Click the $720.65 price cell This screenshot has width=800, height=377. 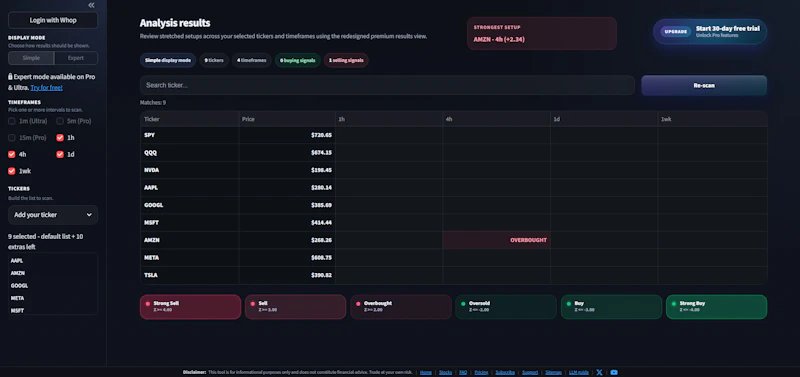[x=287, y=135]
